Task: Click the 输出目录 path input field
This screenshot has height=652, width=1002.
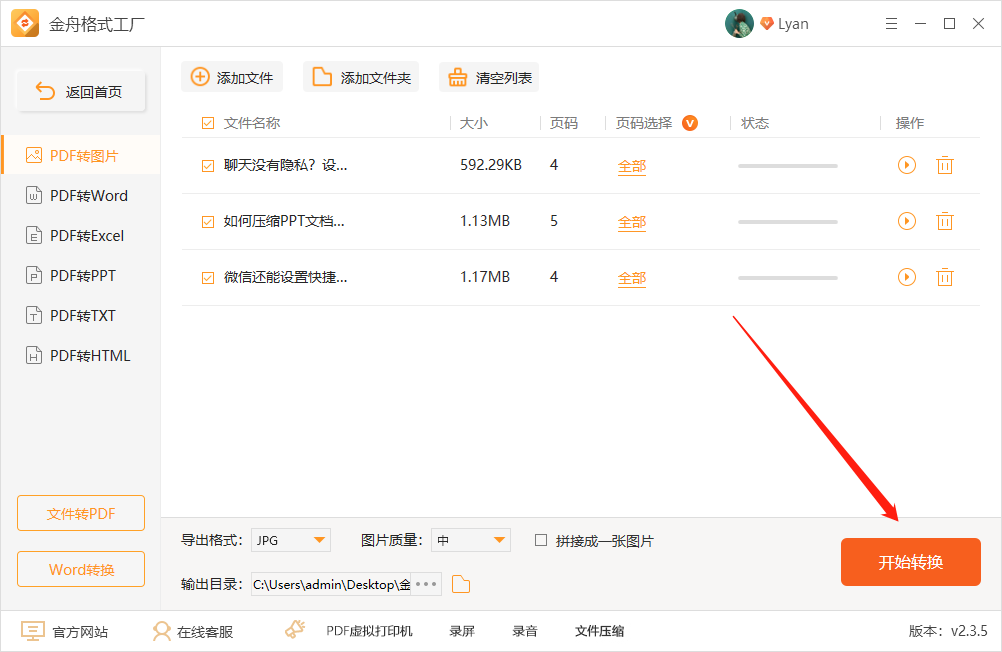Action: (331, 584)
